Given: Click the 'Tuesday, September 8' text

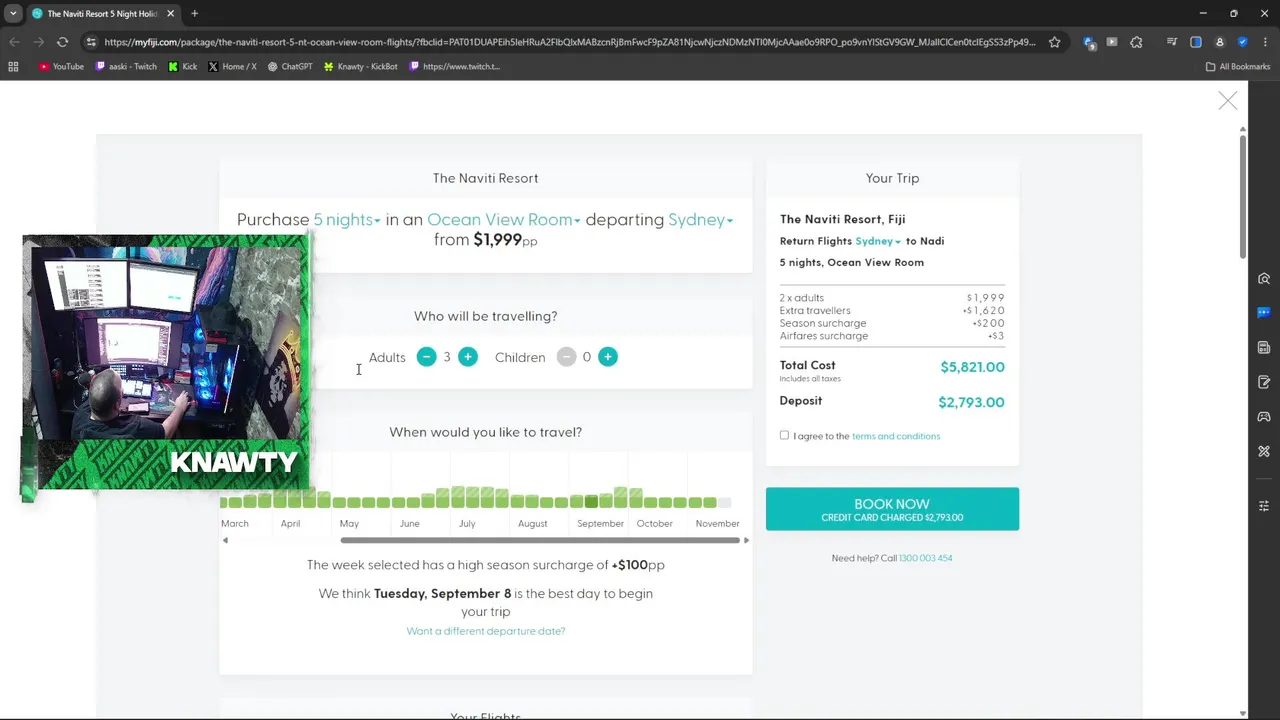Looking at the screenshot, I should click(442, 593).
